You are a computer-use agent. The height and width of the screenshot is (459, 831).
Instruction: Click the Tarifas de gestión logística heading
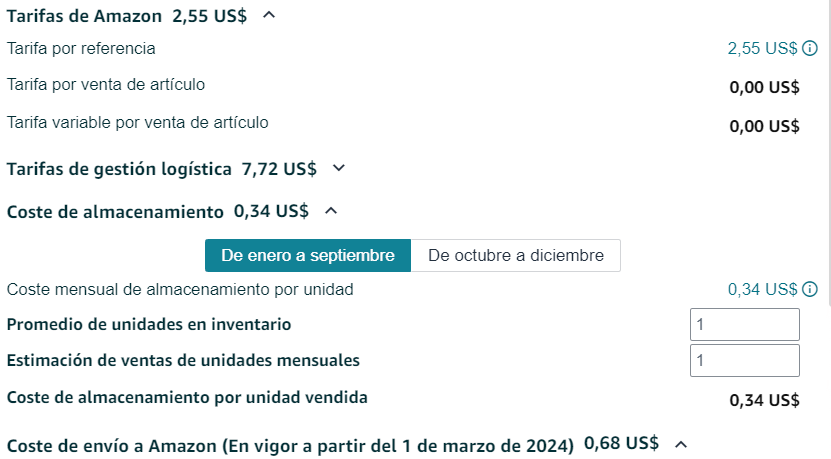coord(119,169)
